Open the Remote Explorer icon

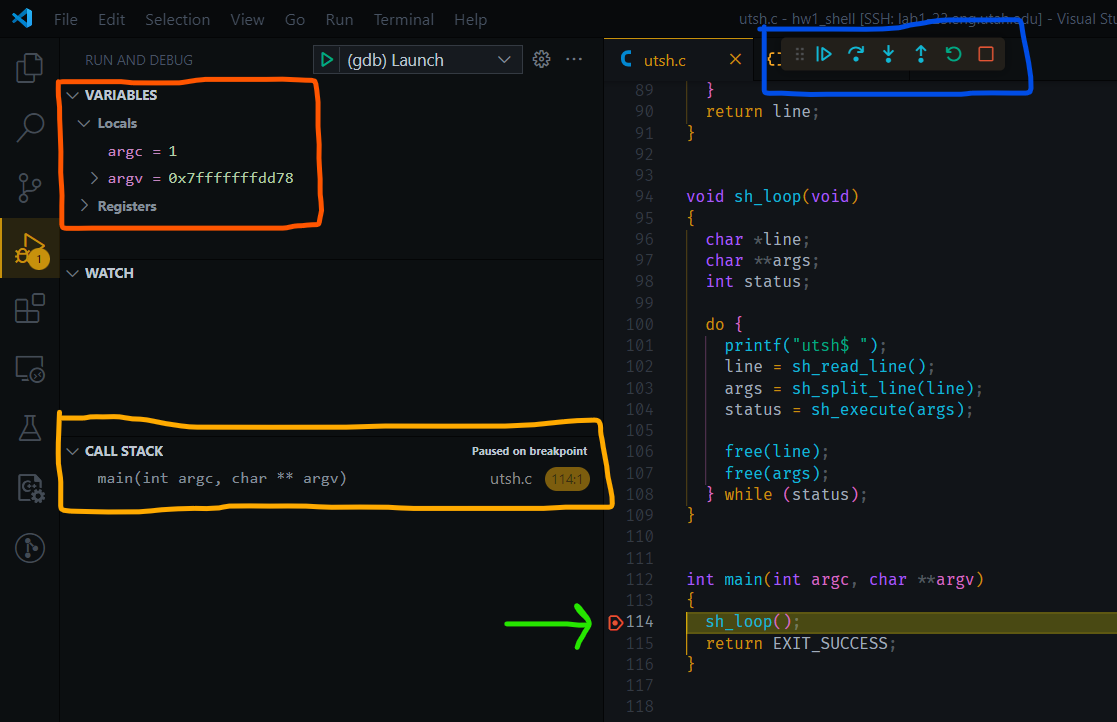pyautogui.click(x=30, y=370)
